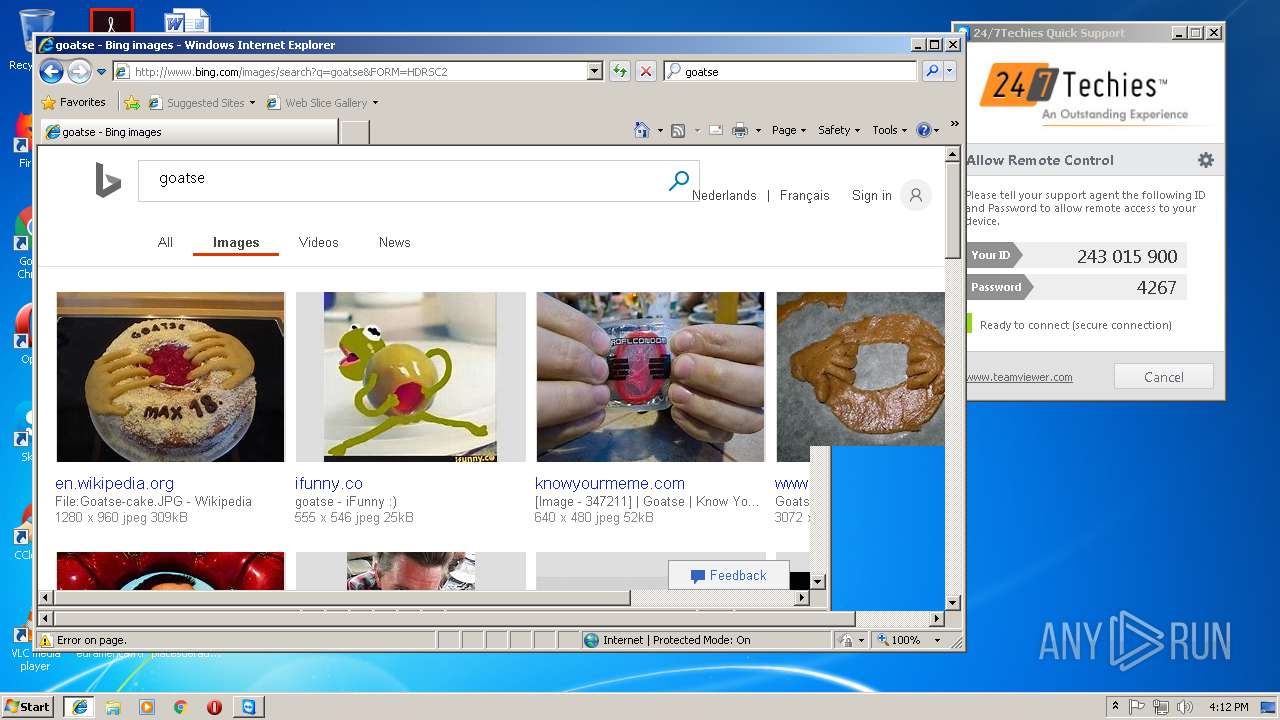The width and height of the screenshot is (1280, 720).
Task: Click the Opera icon in the taskbar
Action: [x=214, y=706]
